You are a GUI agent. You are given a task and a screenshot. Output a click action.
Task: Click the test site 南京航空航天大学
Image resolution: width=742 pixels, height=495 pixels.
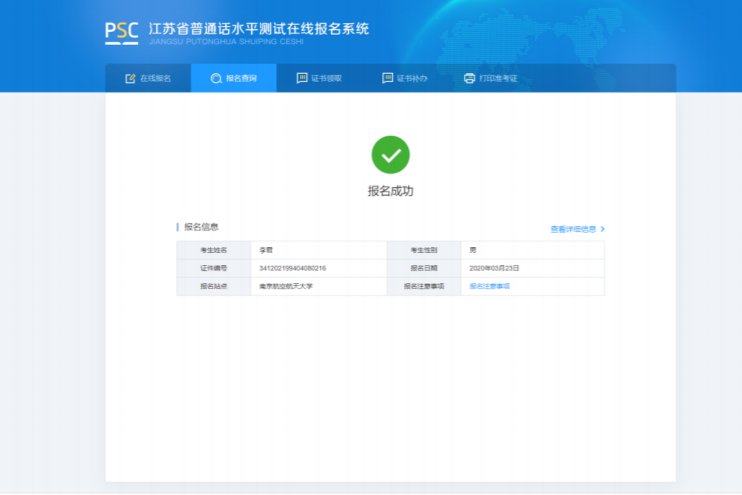[x=286, y=286]
